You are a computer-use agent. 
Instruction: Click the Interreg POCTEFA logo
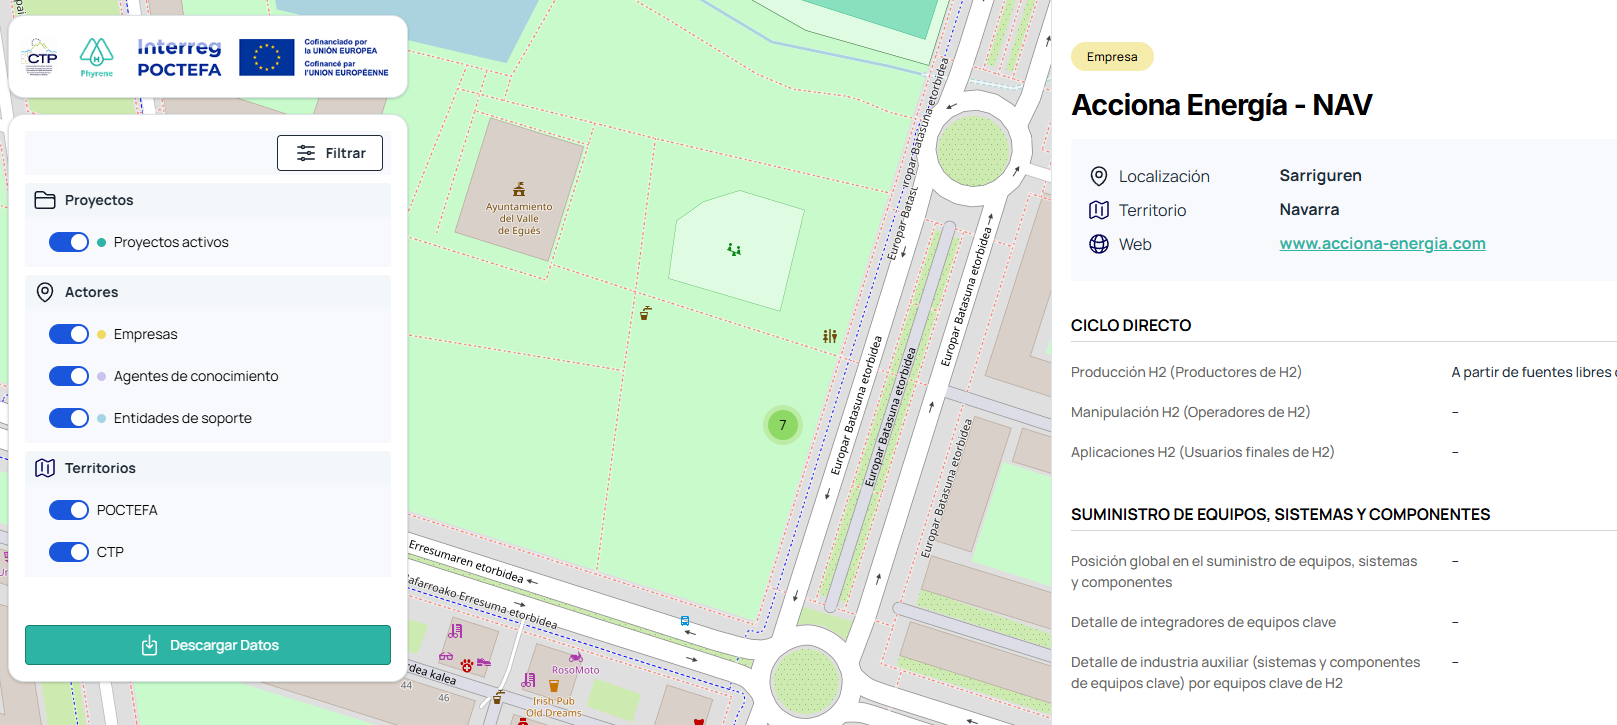[179, 57]
